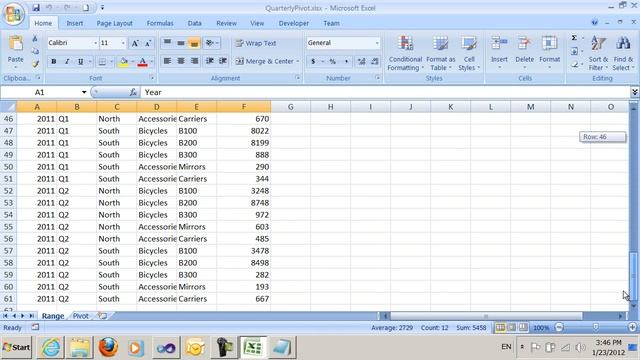Click Decrease Decimal icon
The image size is (640, 360).
point(374,62)
